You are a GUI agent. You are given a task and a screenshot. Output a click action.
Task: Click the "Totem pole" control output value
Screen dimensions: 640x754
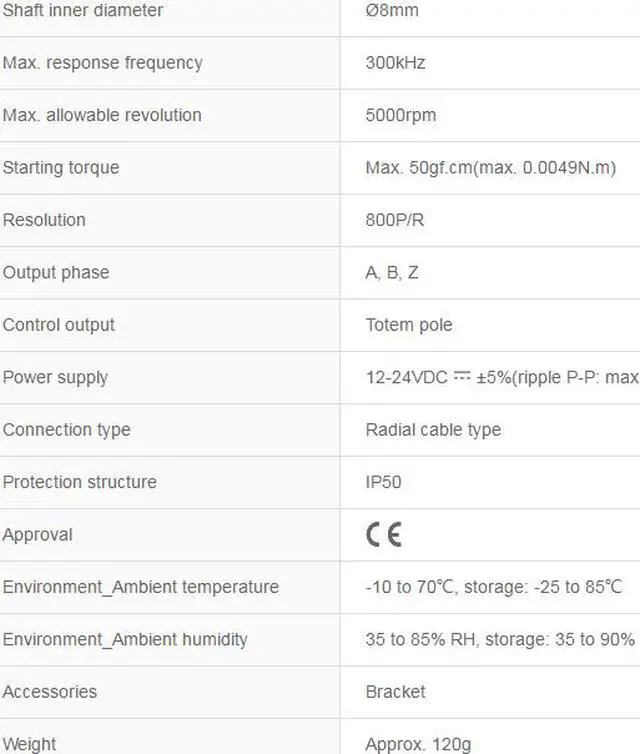409,325
